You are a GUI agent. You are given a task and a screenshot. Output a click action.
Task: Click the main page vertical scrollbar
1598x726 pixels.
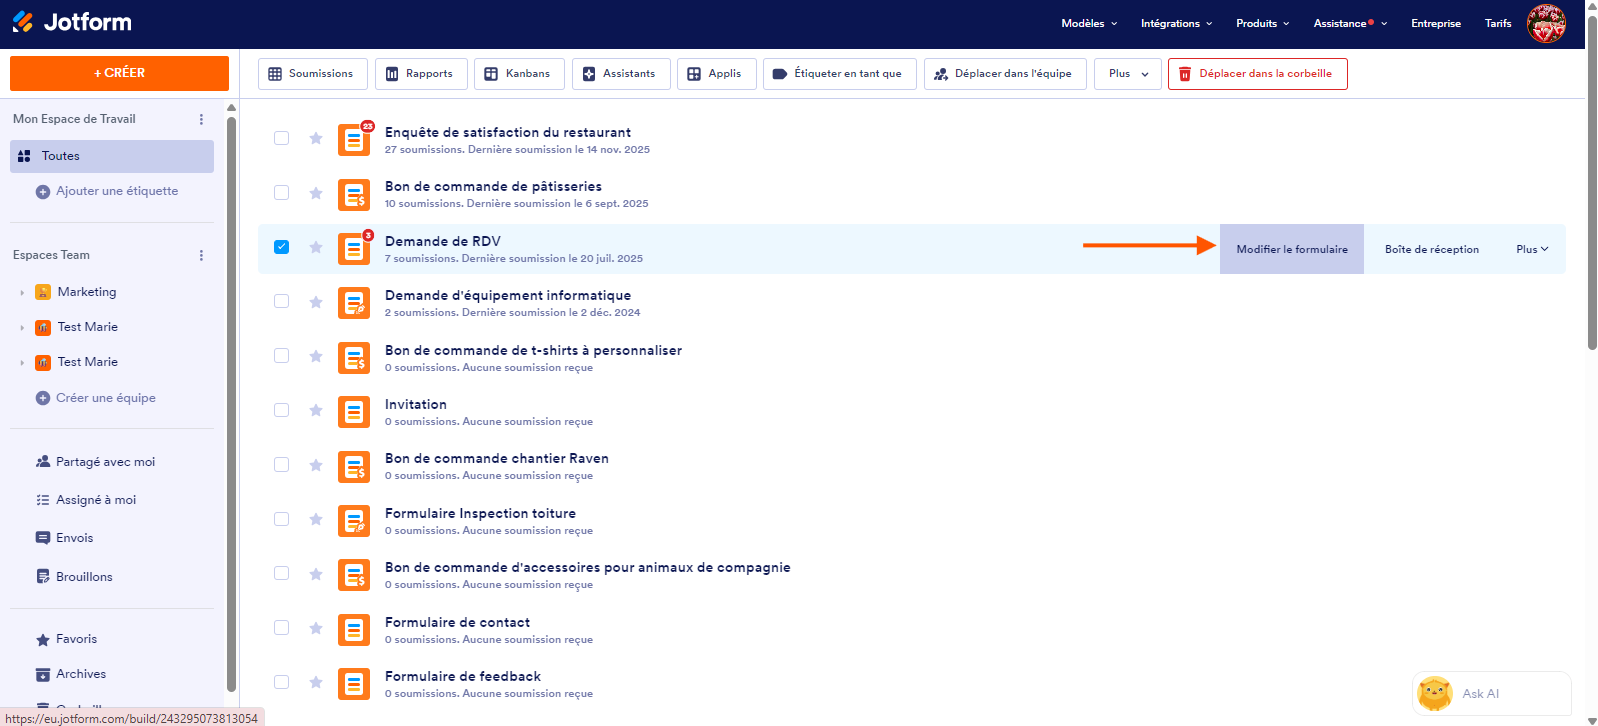(x=1592, y=185)
